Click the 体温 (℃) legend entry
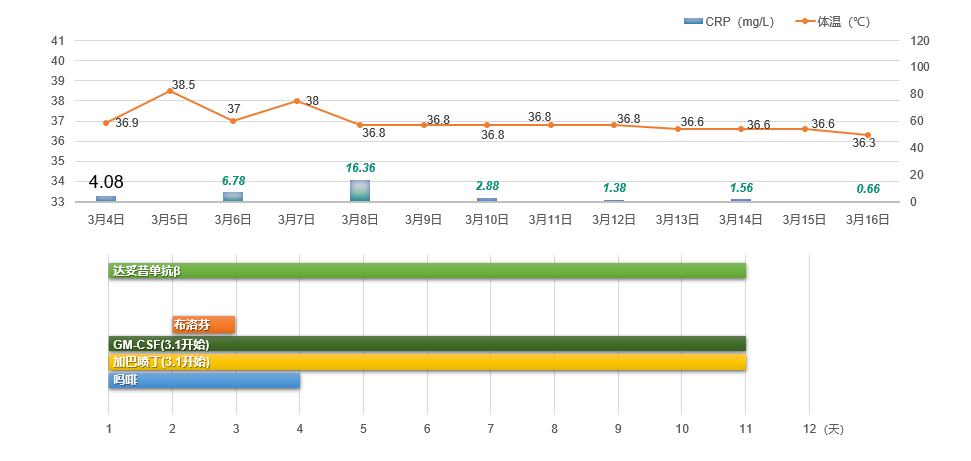This screenshot has height=461, width=971. [x=832, y=22]
